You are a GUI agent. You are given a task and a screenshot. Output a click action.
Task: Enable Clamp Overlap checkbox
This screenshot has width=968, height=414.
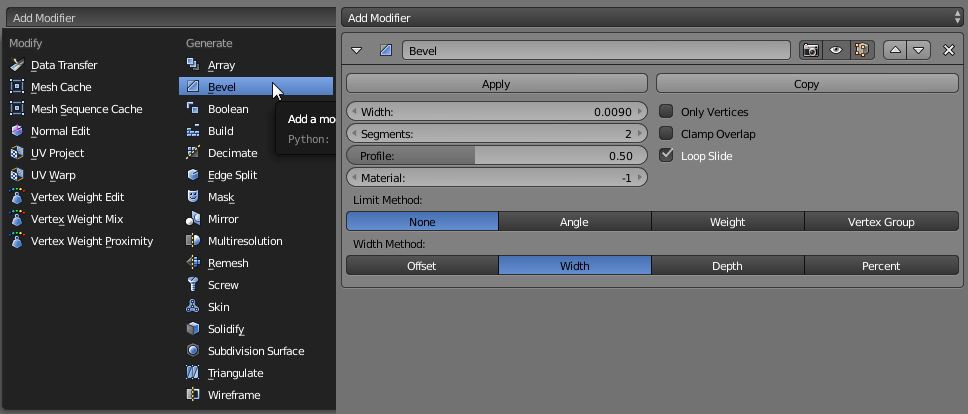click(x=667, y=134)
